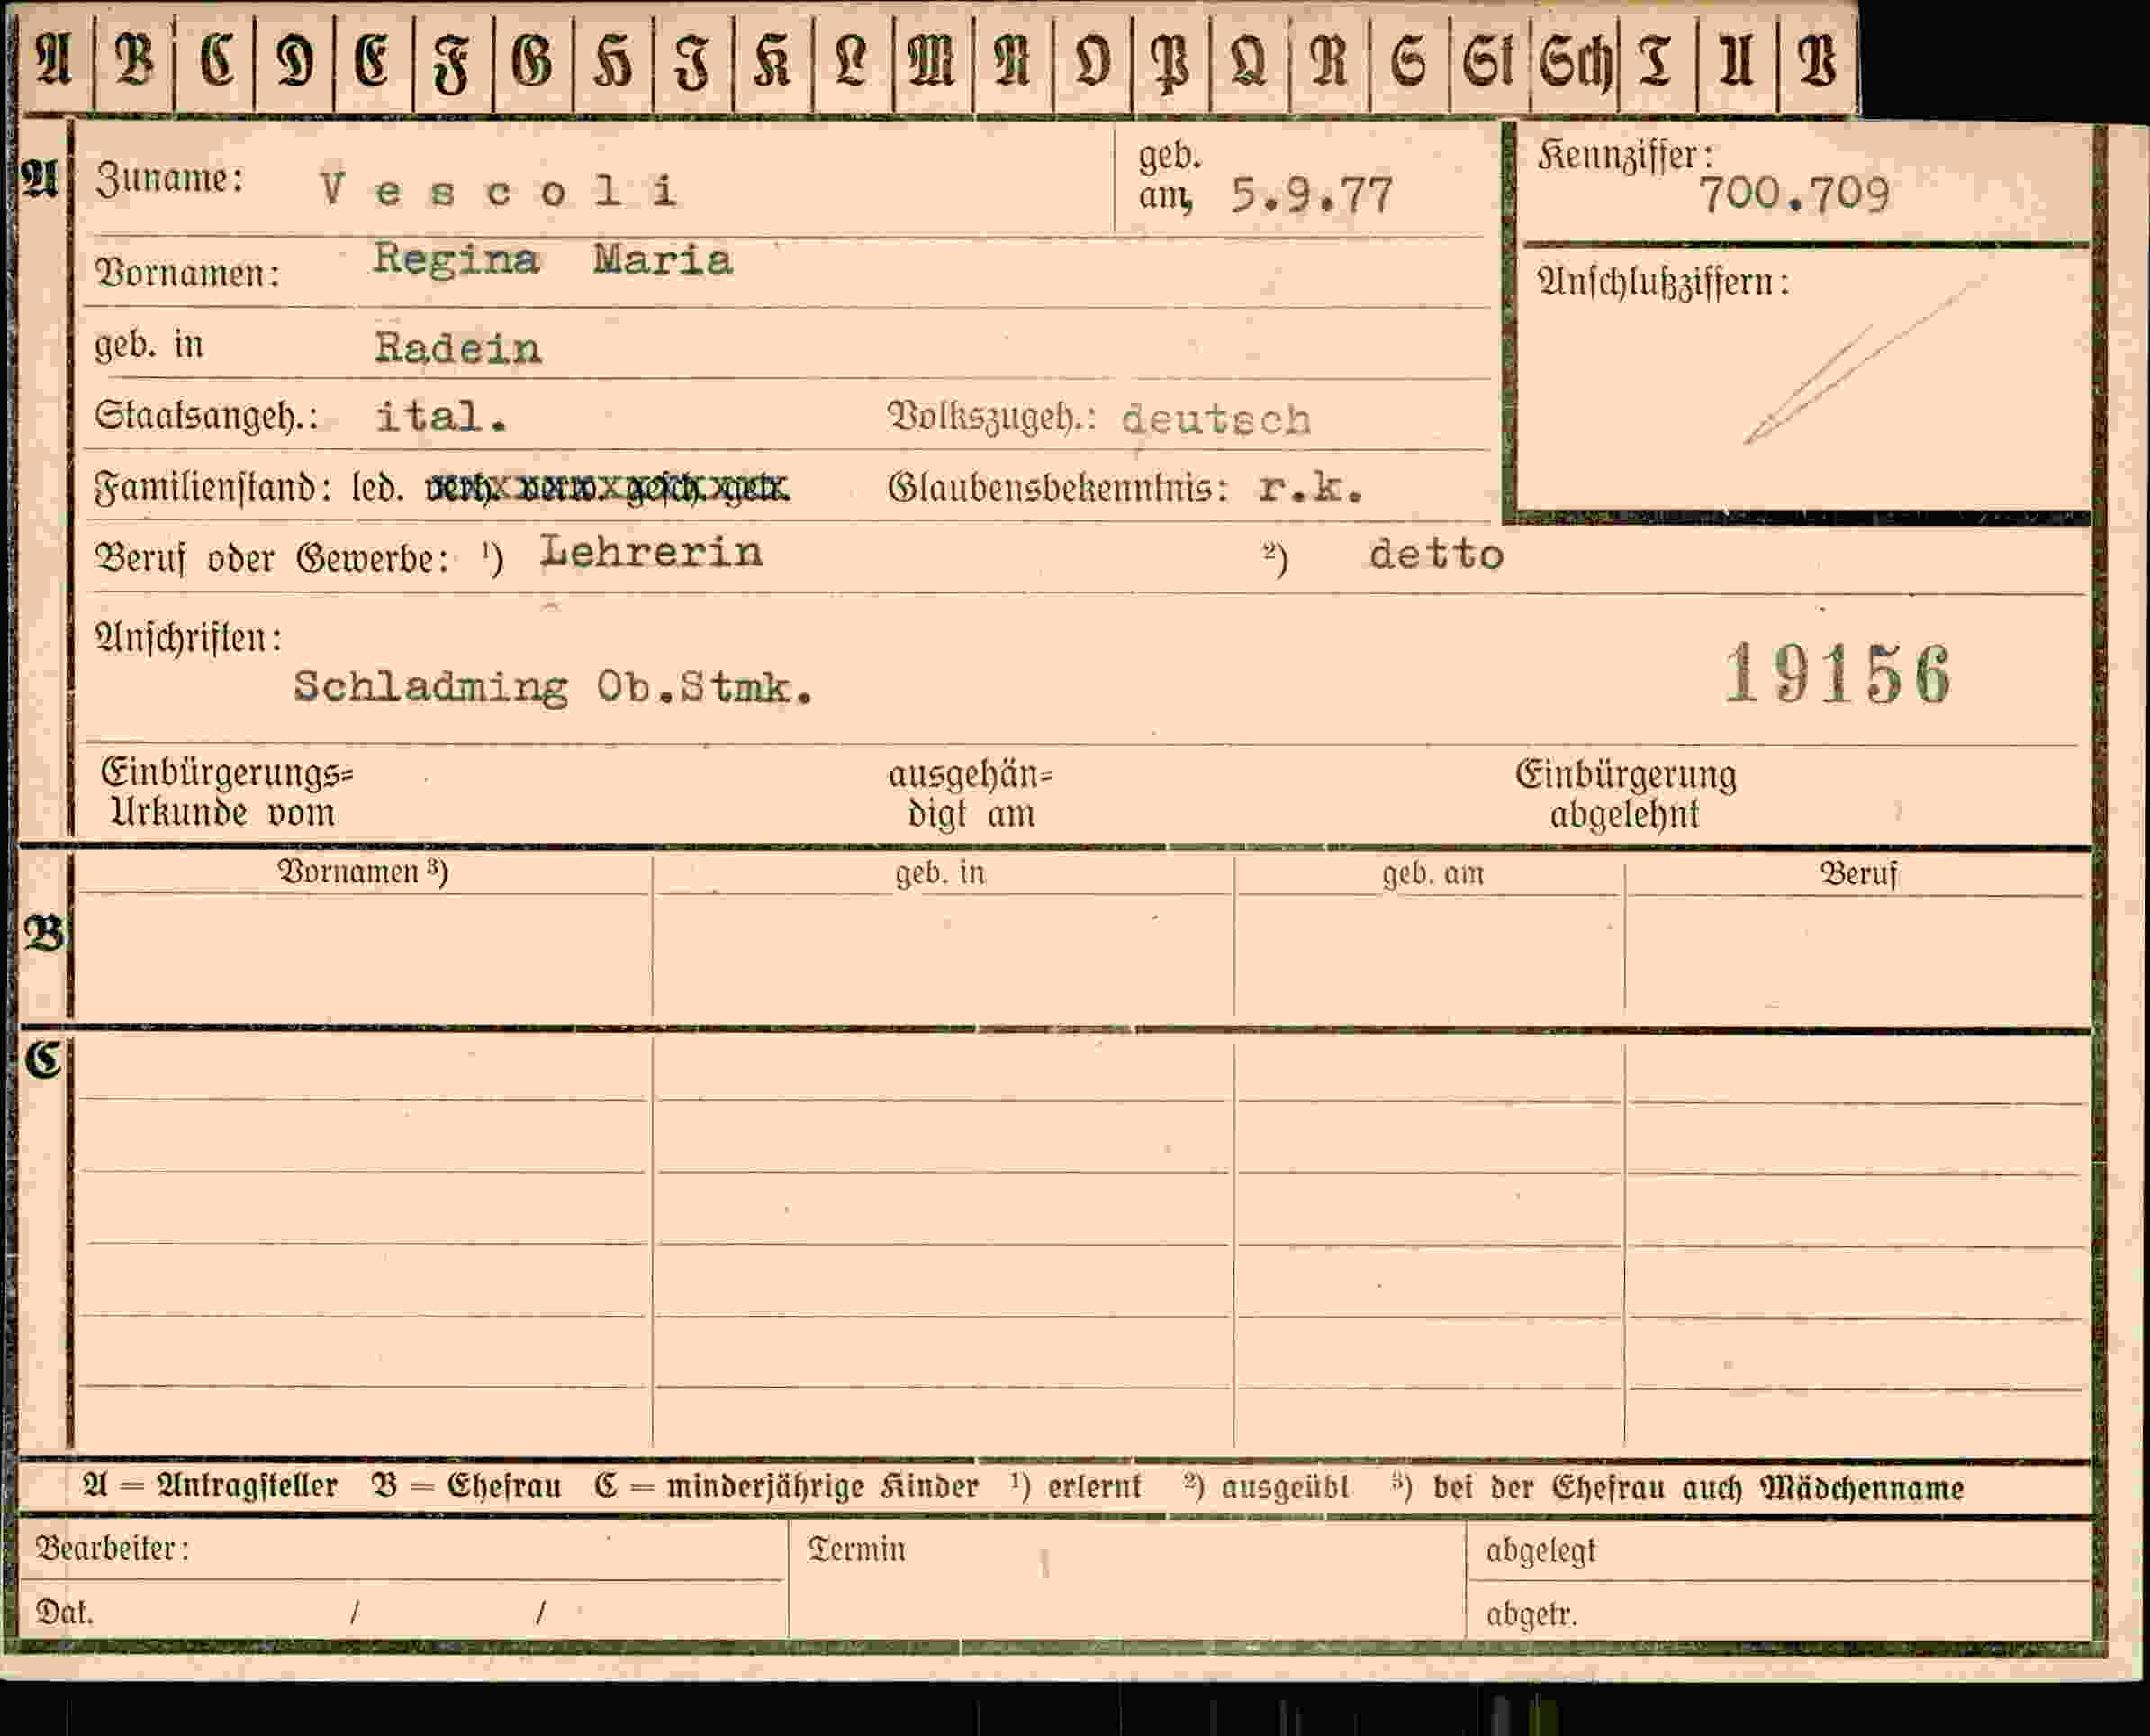Screen dimensions: 2150x1736
Task: Click 'Einbürgerungs-Urkunde vom' label
Action: (x=226, y=792)
